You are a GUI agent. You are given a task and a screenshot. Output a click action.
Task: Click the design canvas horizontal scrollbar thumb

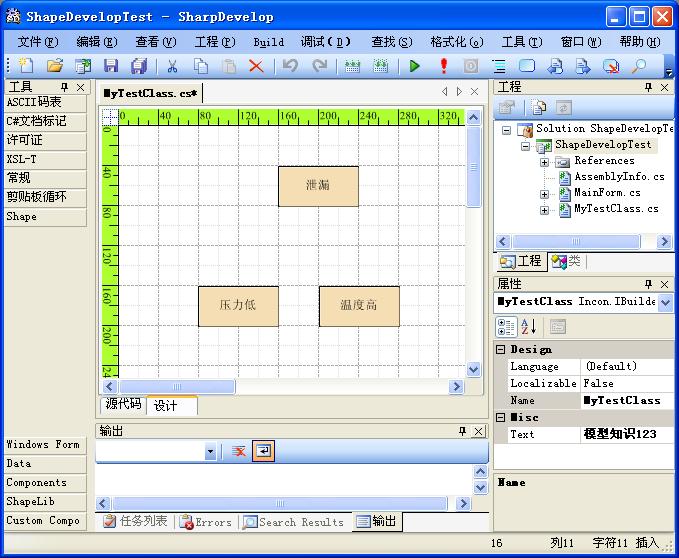177,386
